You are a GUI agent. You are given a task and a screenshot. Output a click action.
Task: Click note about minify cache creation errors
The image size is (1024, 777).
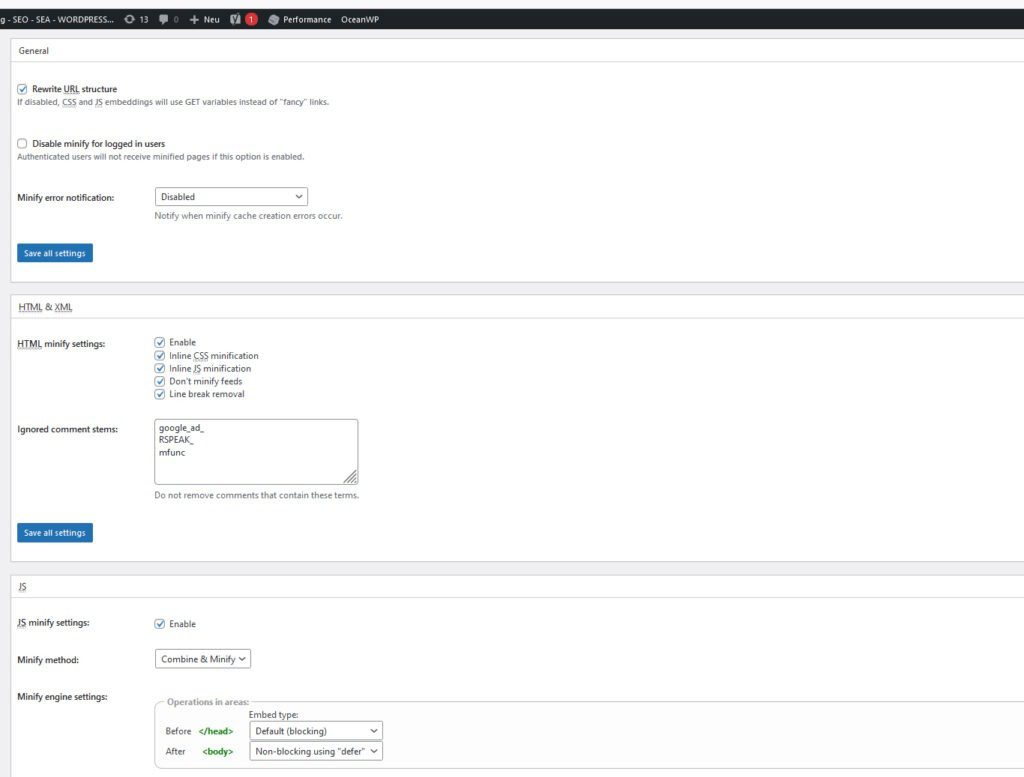(248, 216)
